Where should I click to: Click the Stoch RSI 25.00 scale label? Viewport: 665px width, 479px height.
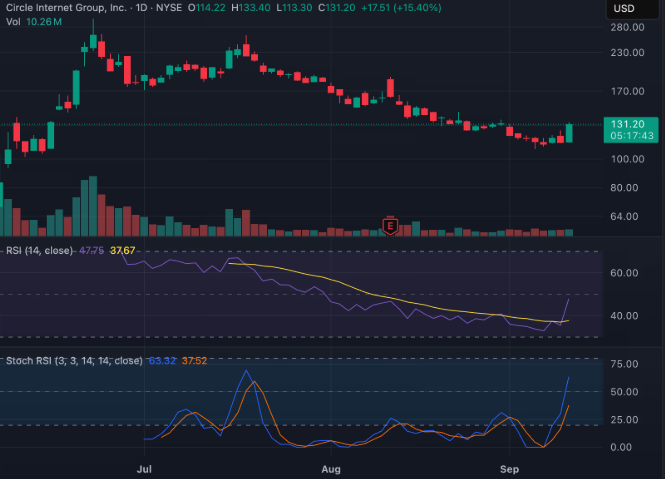624,420
